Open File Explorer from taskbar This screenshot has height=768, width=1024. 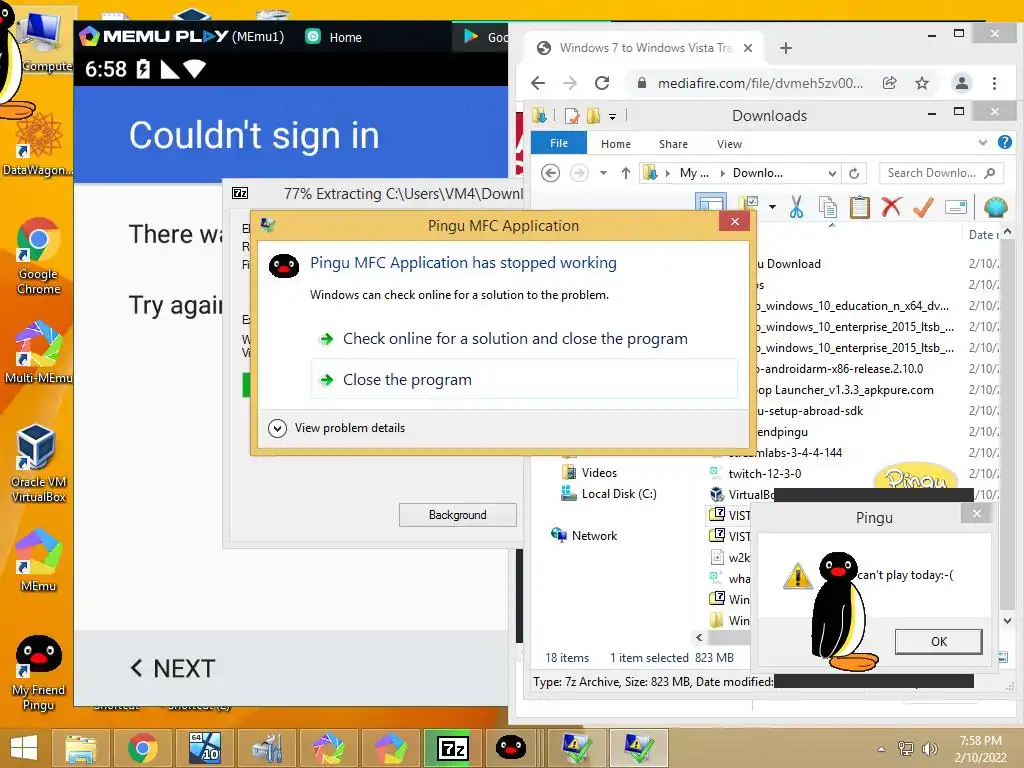80,748
